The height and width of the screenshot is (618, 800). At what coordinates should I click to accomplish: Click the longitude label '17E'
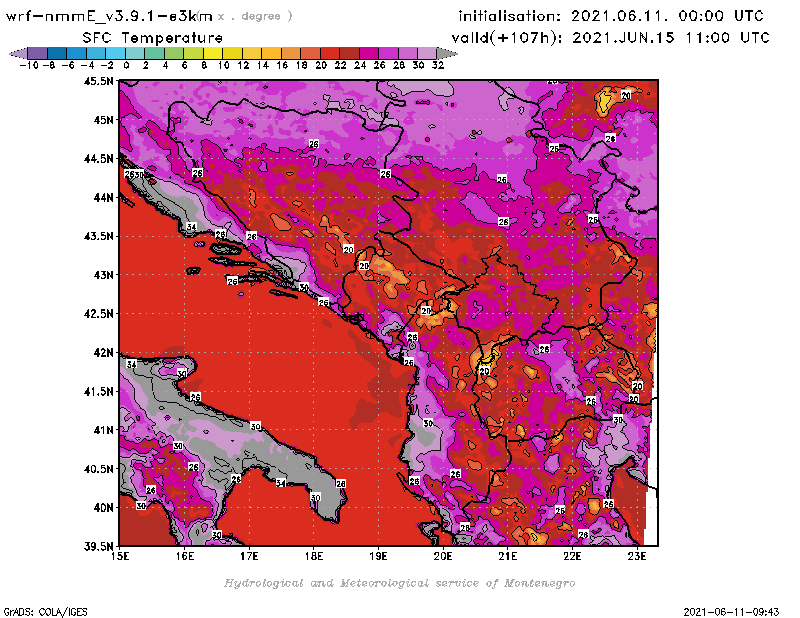[x=249, y=556]
